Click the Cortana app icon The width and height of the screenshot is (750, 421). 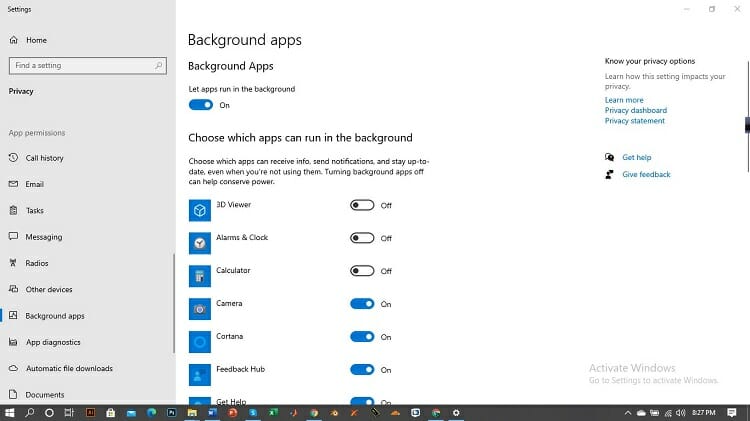pyautogui.click(x=199, y=342)
